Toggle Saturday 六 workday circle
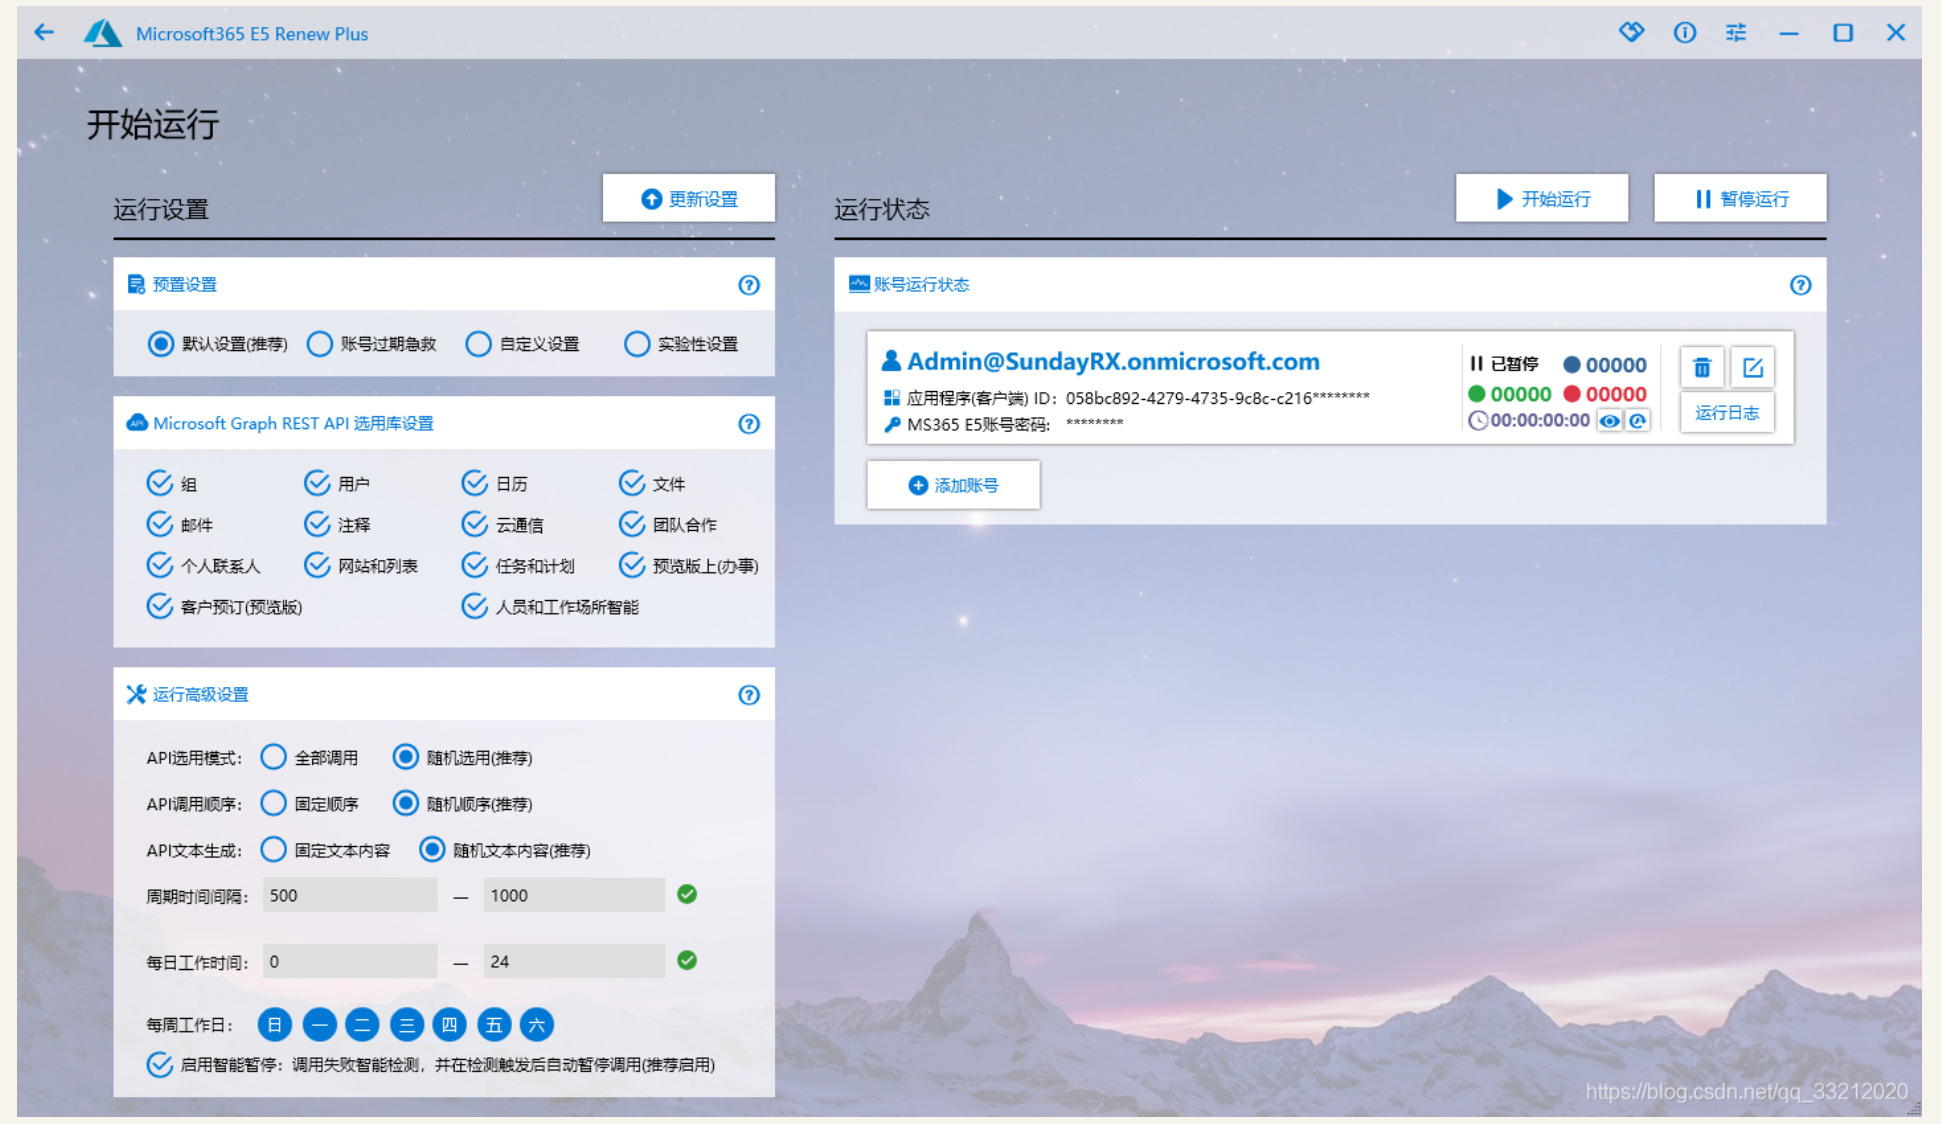The image size is (1941, 1124). click(x=537, y=1024)
